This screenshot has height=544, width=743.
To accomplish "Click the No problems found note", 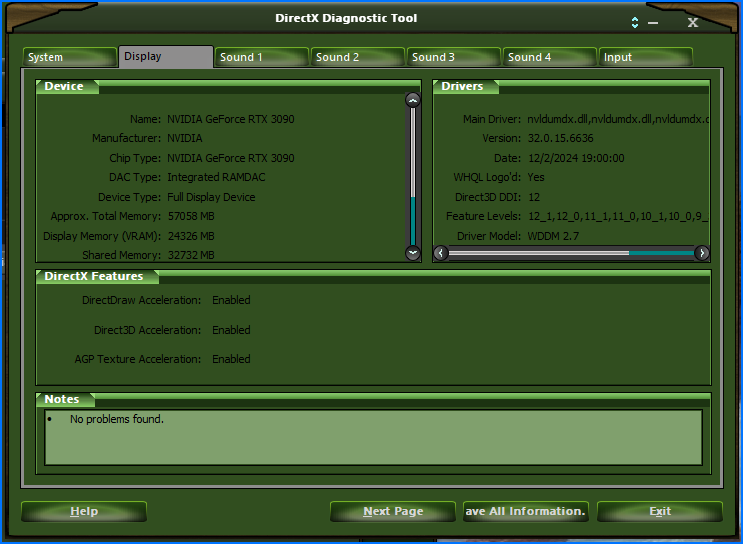I will tap(117, 419).
